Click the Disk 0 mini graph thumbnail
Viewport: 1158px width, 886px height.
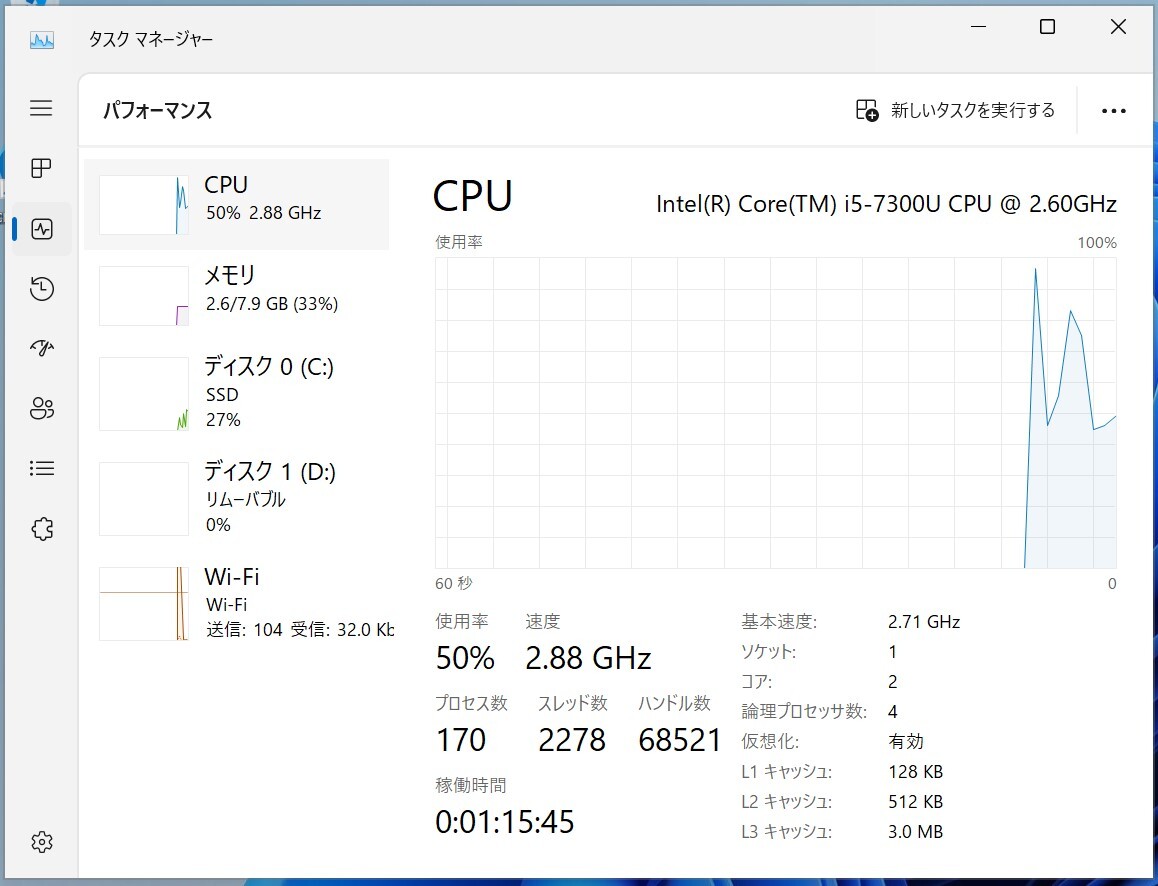pyautogui.click(x=144, y=394)
